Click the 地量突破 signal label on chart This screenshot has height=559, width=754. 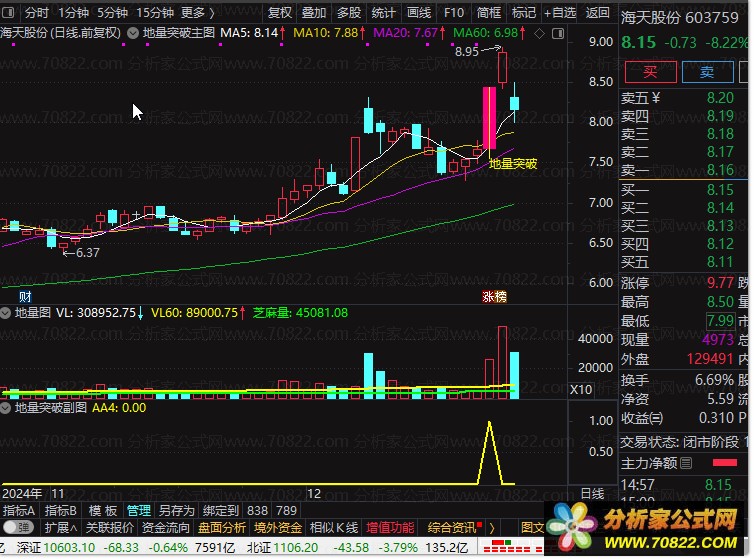coord(513,164)
